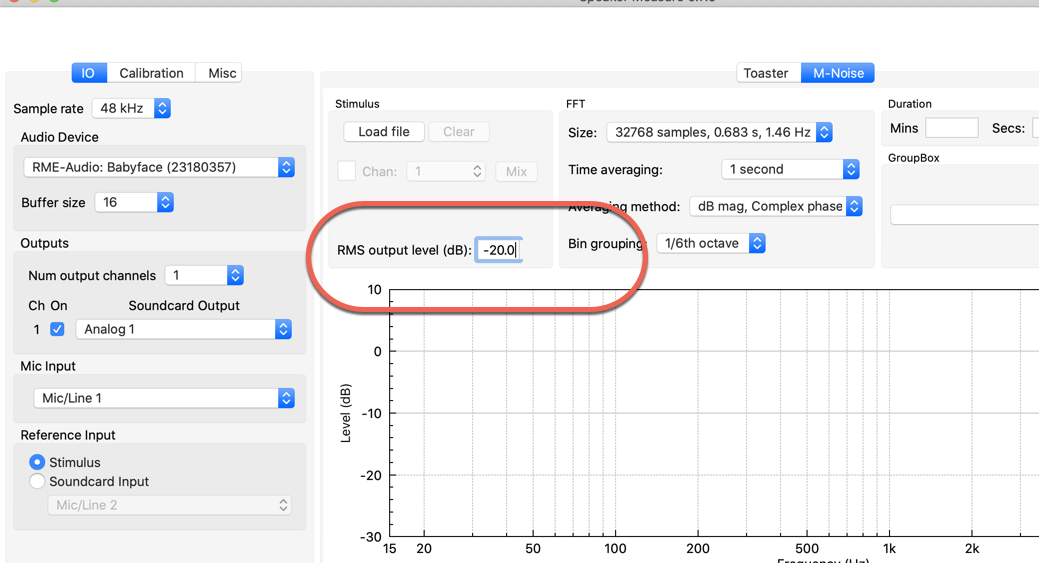
Task: Select the Soundcard Input radio button
Action: (x=38, y=481)
